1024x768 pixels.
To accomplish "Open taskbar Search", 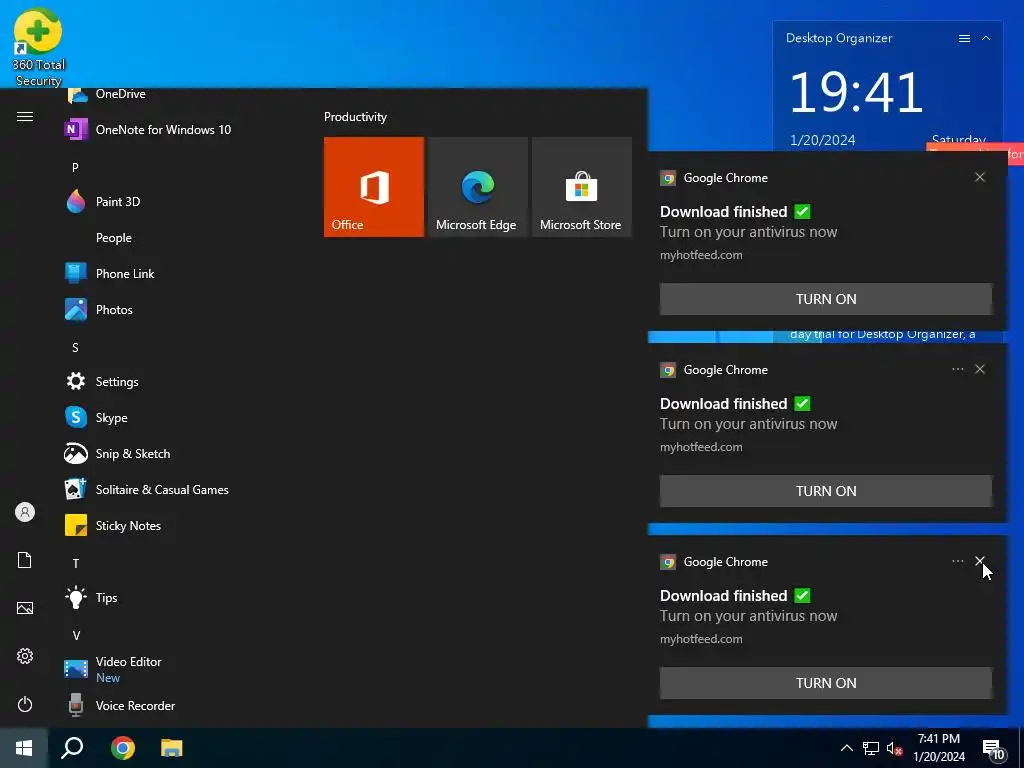I will [x=72, y=748].
